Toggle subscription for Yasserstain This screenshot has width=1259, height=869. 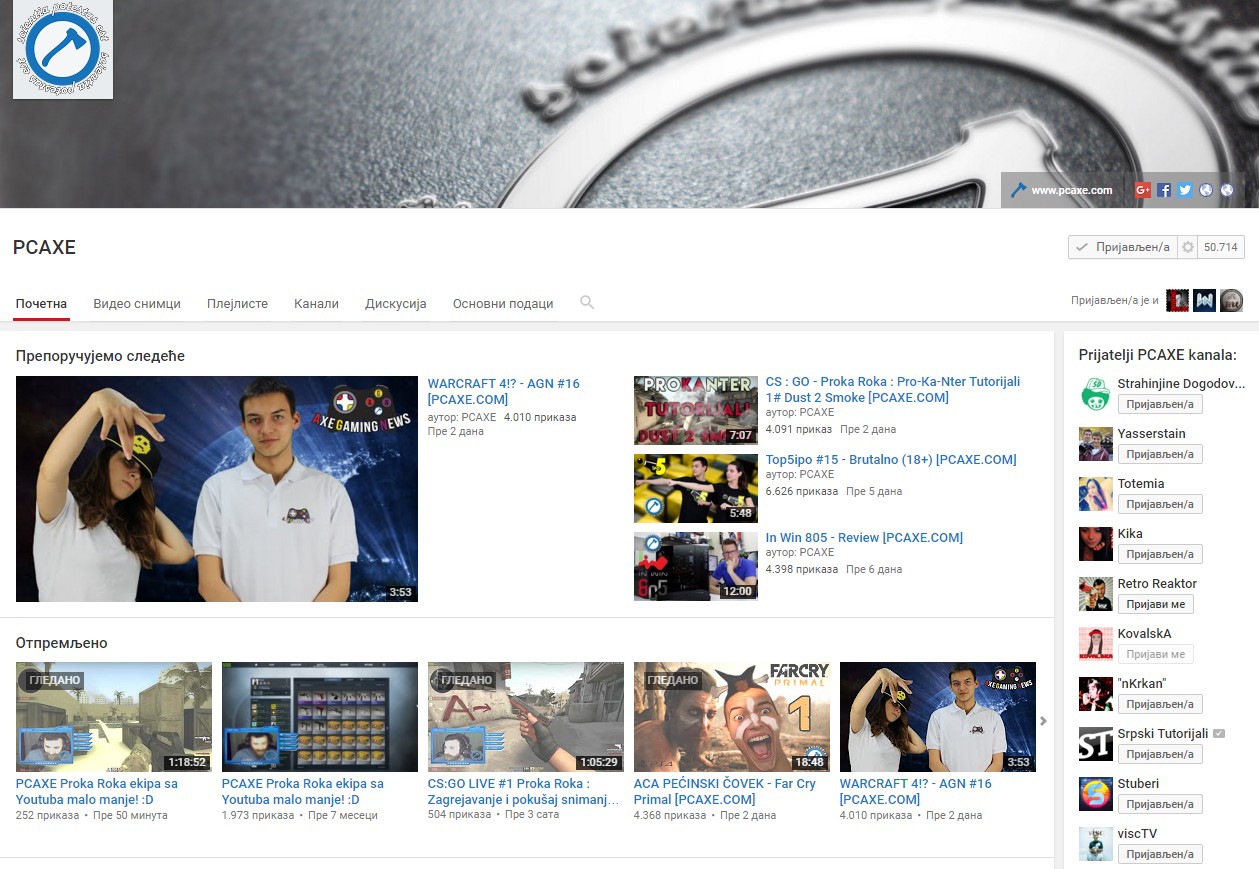click(x=1160, y=454)
